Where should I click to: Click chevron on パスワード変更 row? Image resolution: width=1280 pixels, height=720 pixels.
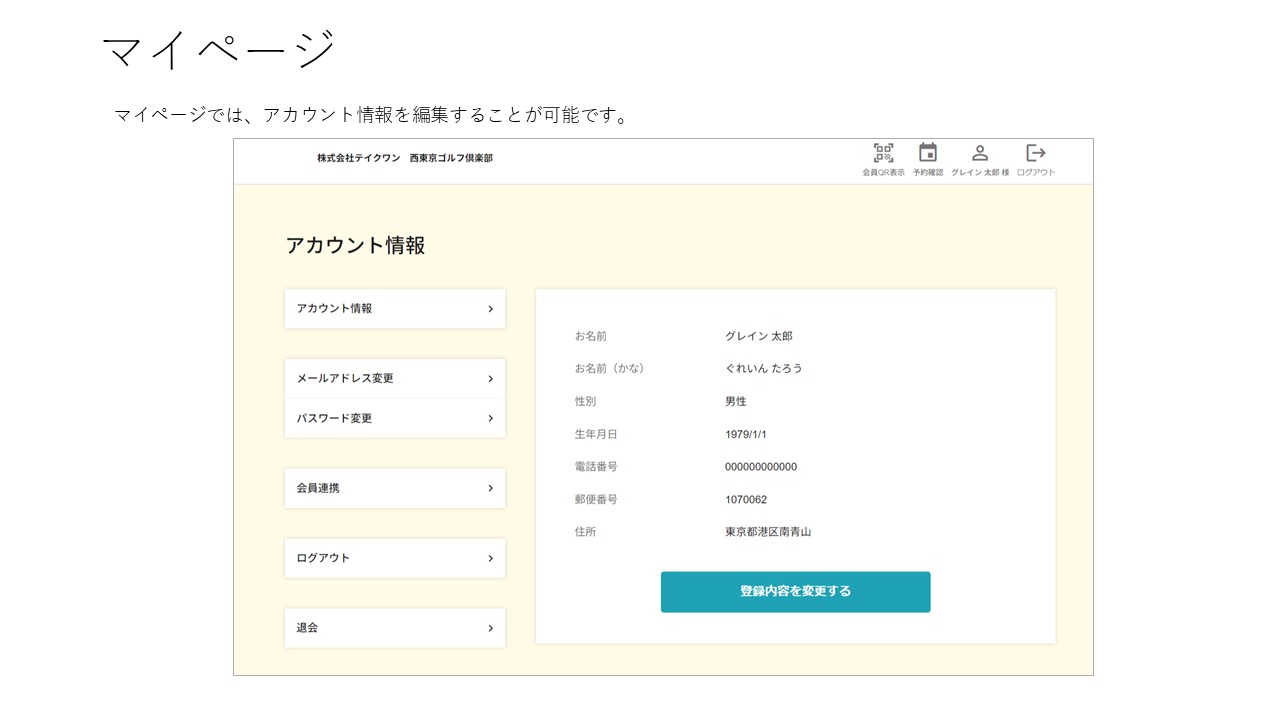[490, 418]
